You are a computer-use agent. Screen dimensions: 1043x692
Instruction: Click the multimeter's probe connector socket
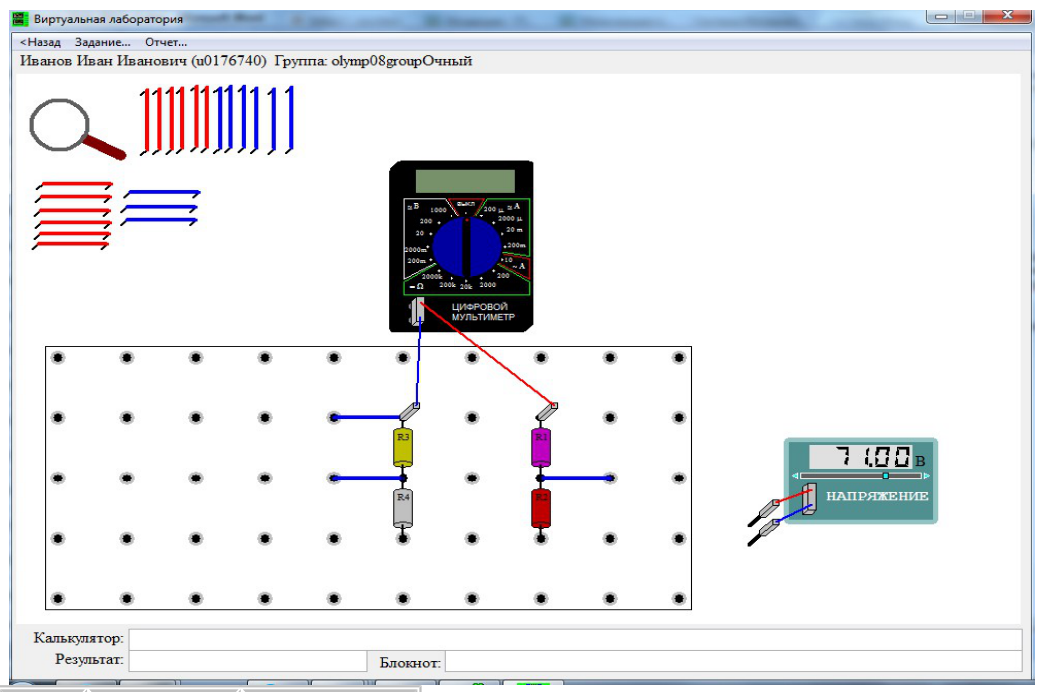[x=417, y=312]
